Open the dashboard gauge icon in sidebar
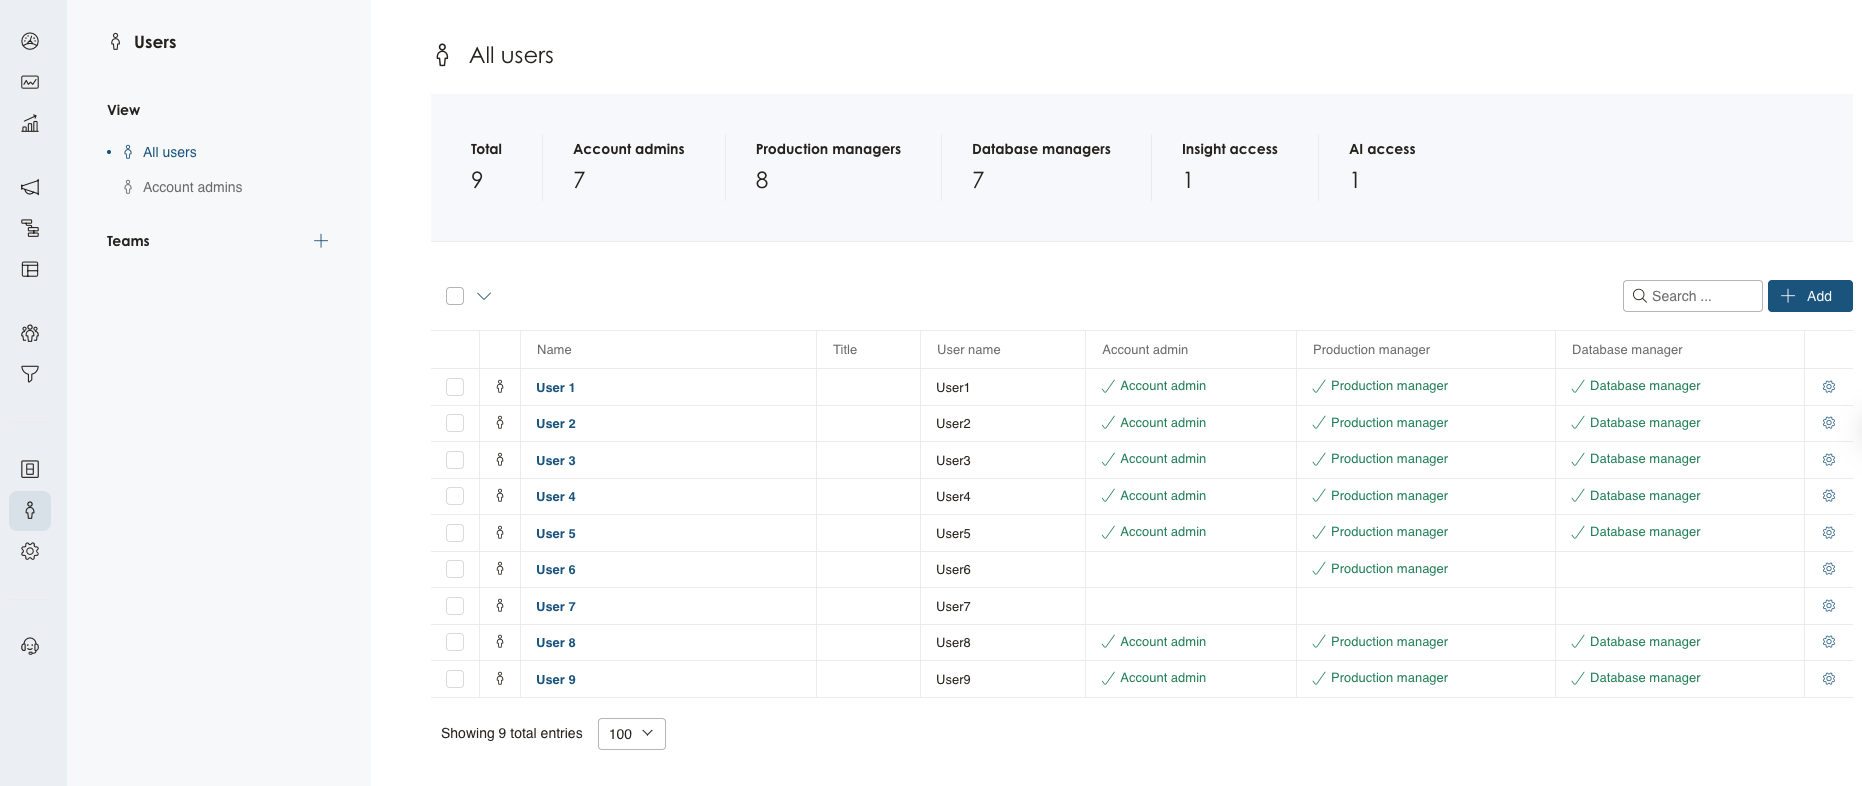The height and width of the screenshot is (786, 1862). tap(30, 41)
